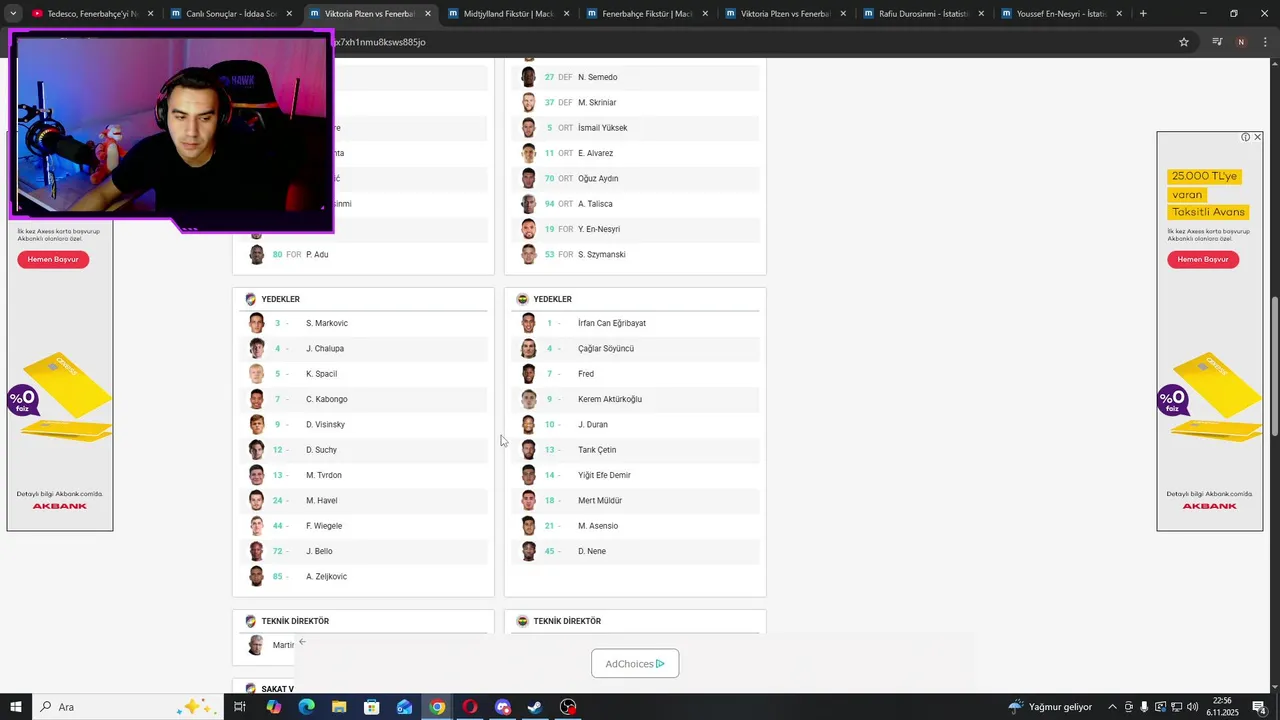
Task: Open Yiğit Efe Demir entry
Action: (x=635, y=475)
